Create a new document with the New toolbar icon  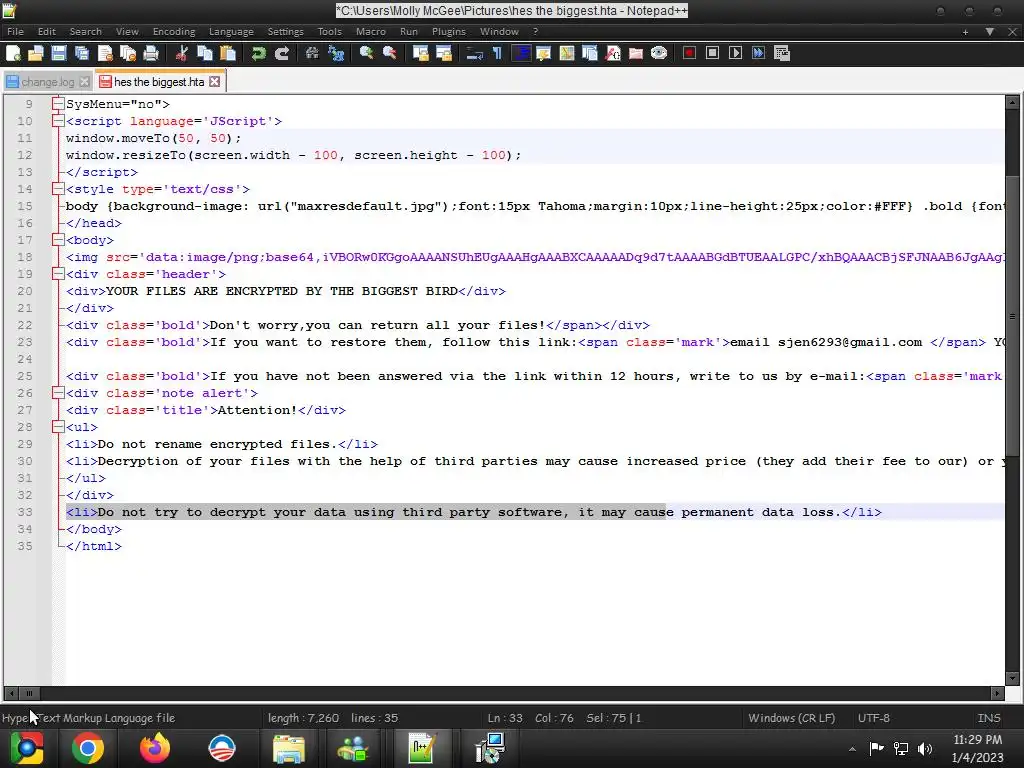(13, 54)
